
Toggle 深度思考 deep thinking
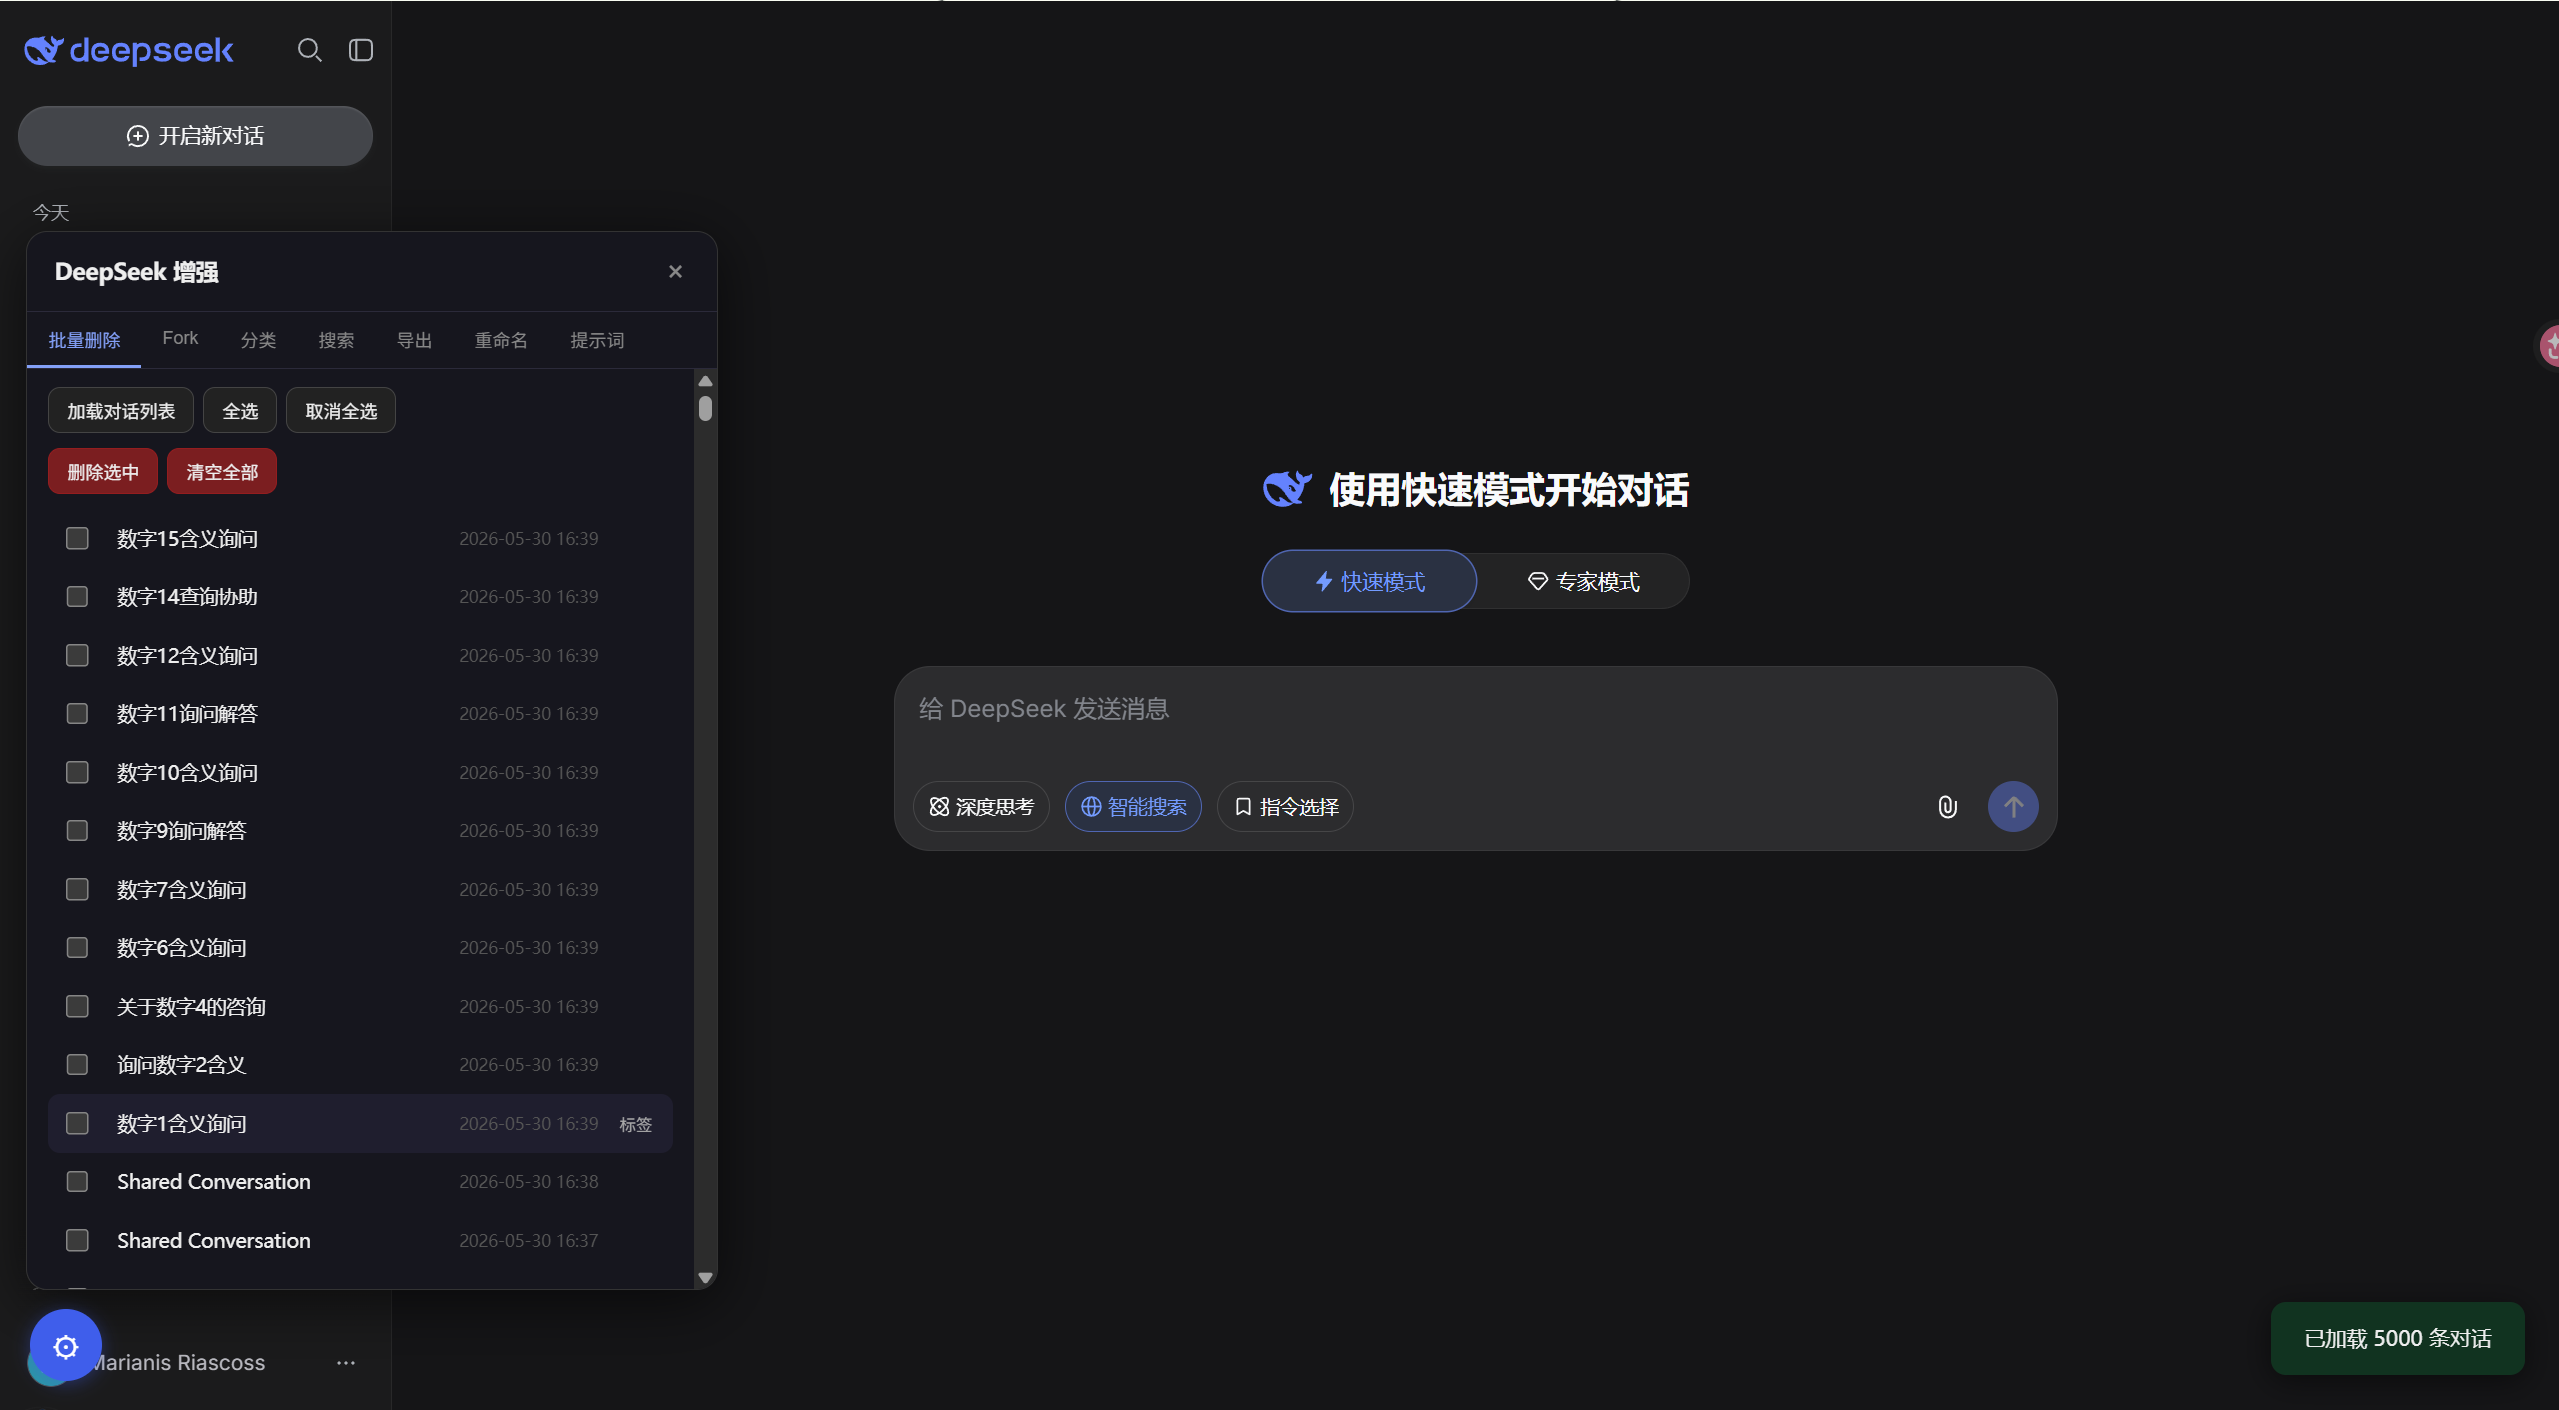[x=981, y=807]
